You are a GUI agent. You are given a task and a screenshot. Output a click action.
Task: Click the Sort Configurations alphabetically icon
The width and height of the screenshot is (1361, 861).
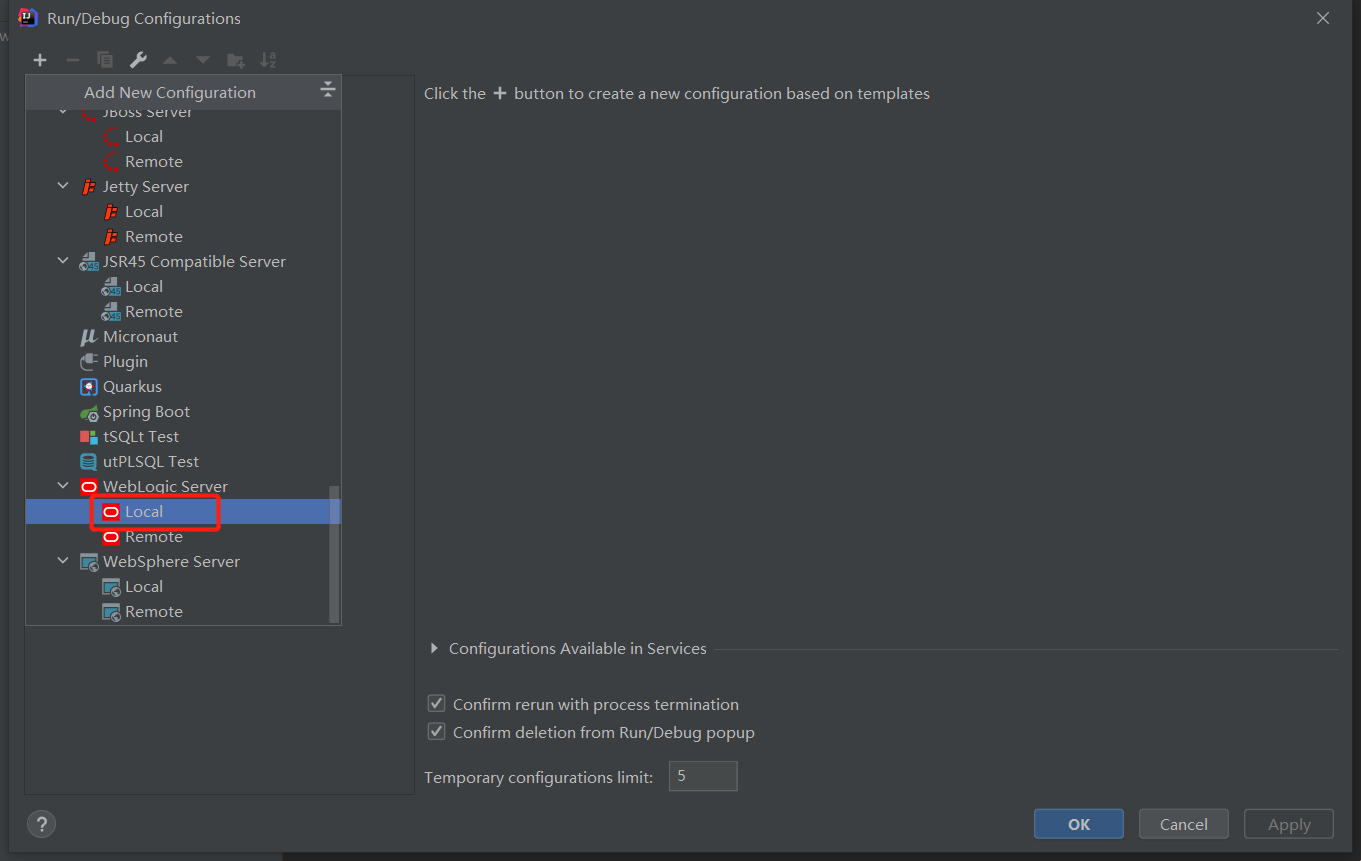click(268, 60)
